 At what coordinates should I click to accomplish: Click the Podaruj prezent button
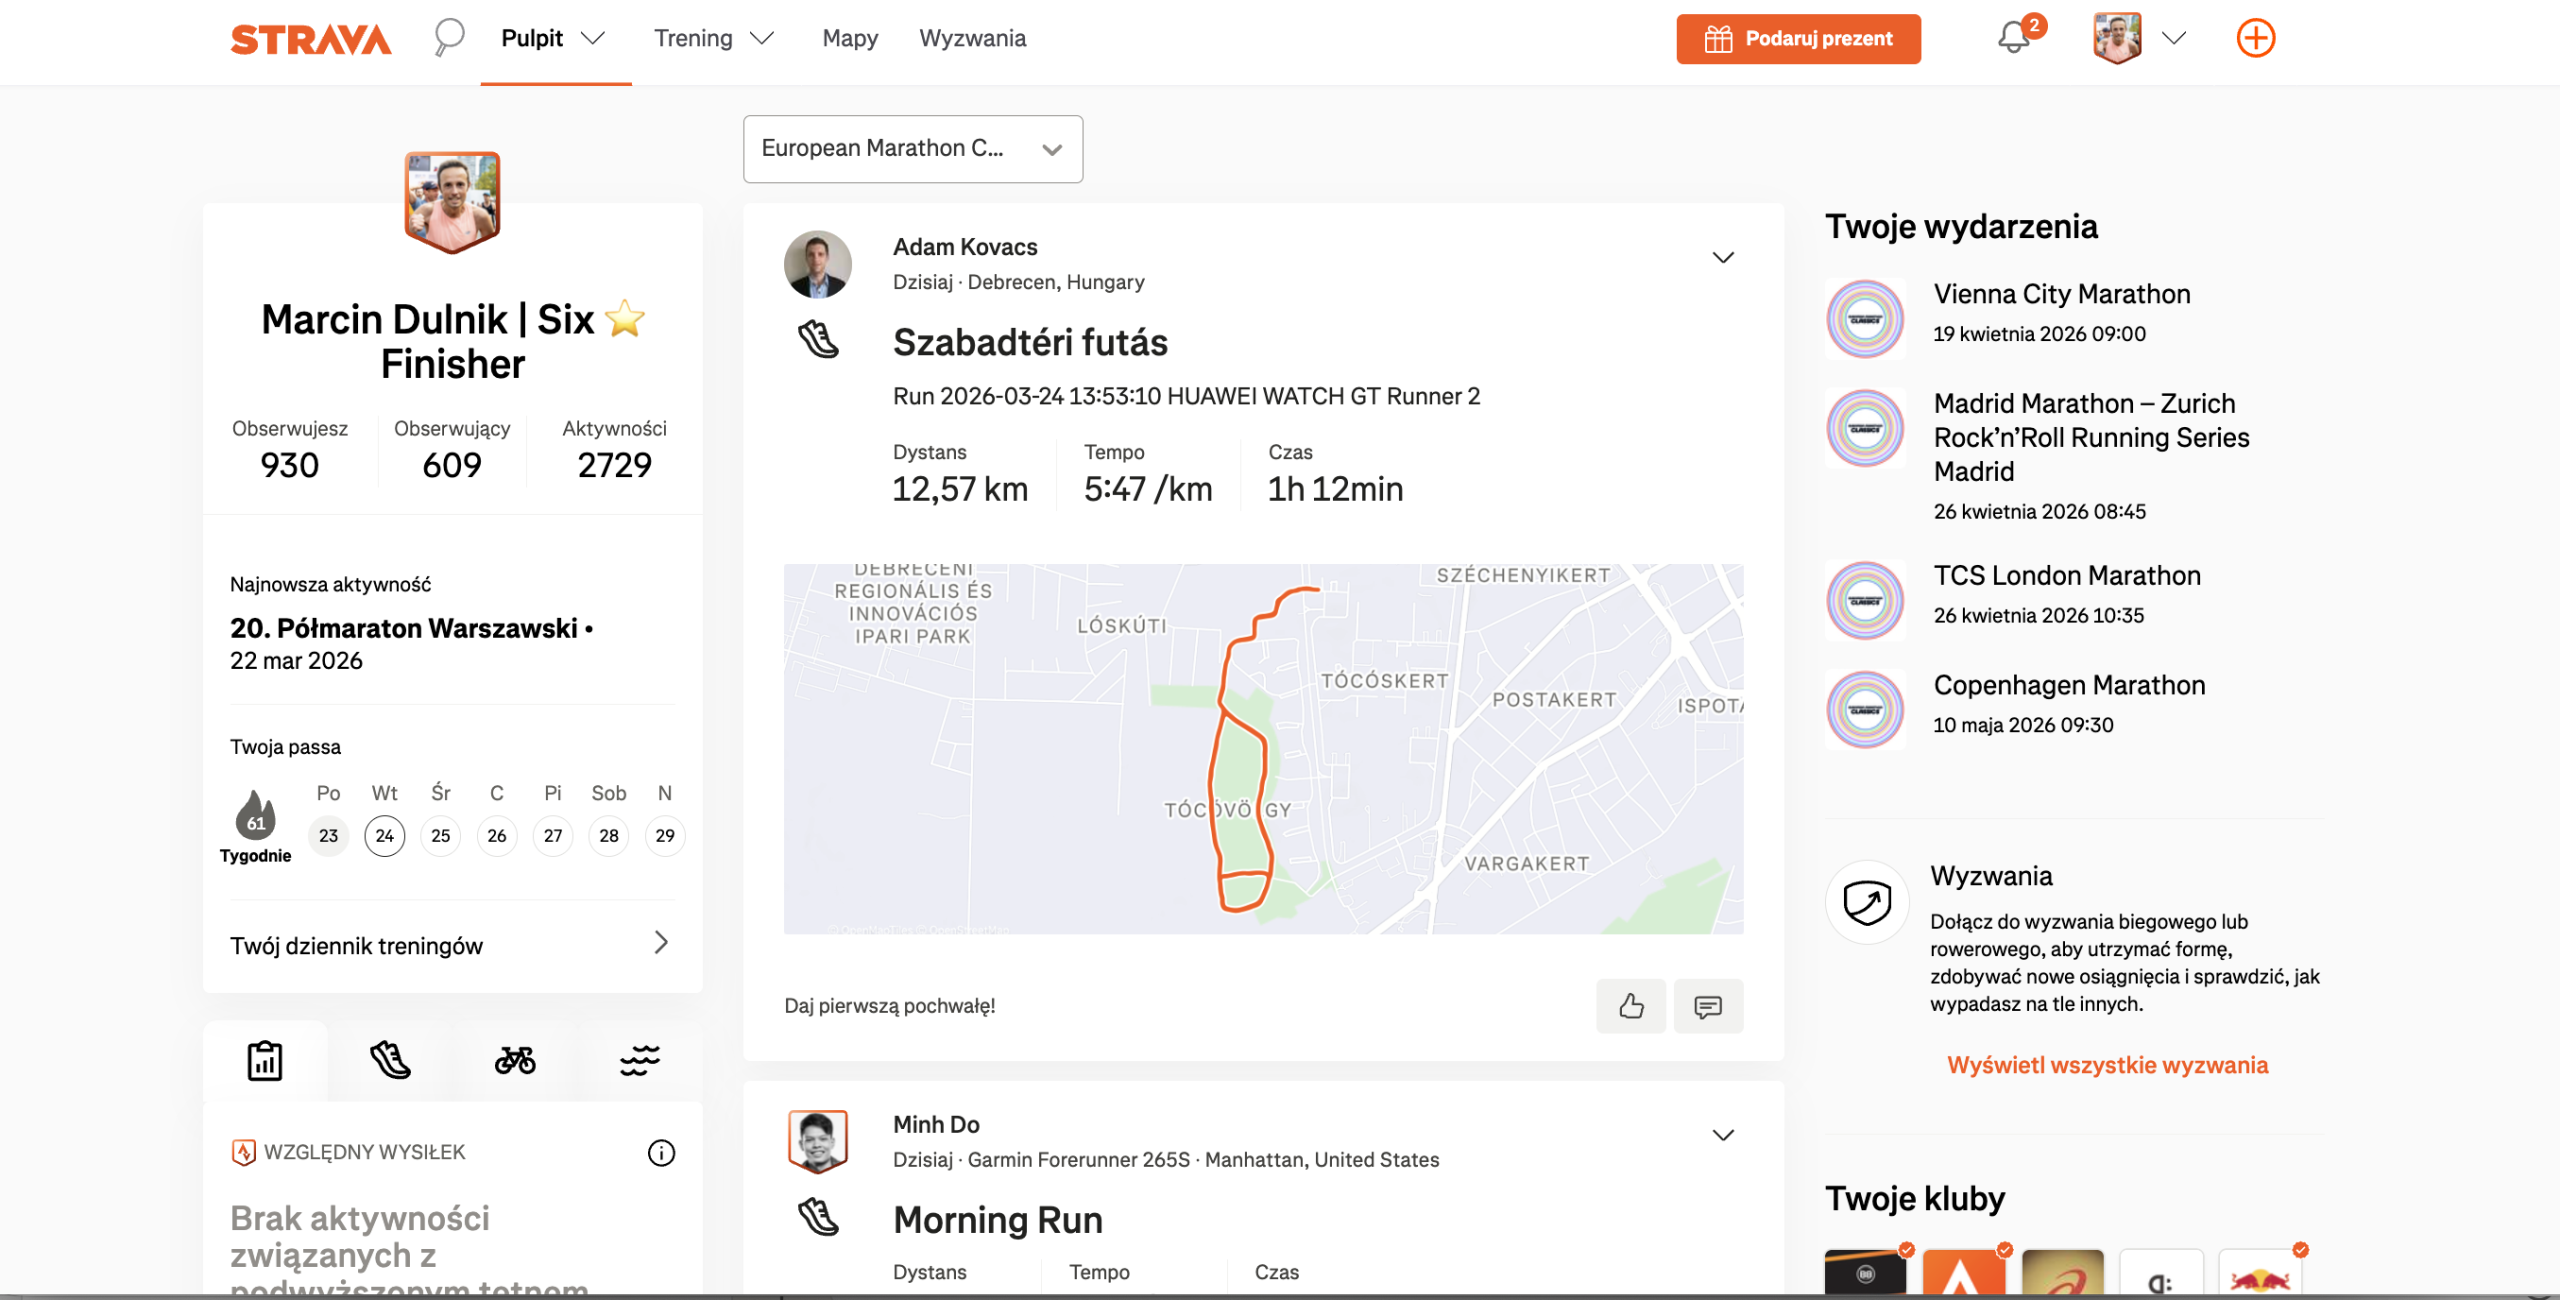[x=1798, y=39]
